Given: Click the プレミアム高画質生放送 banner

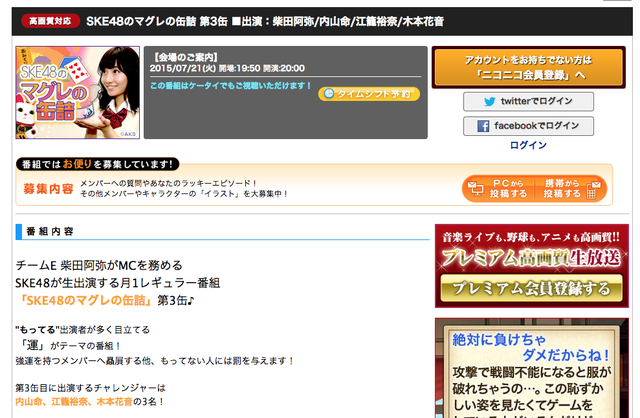Looking at the screenshot, I should coord(531,266).
